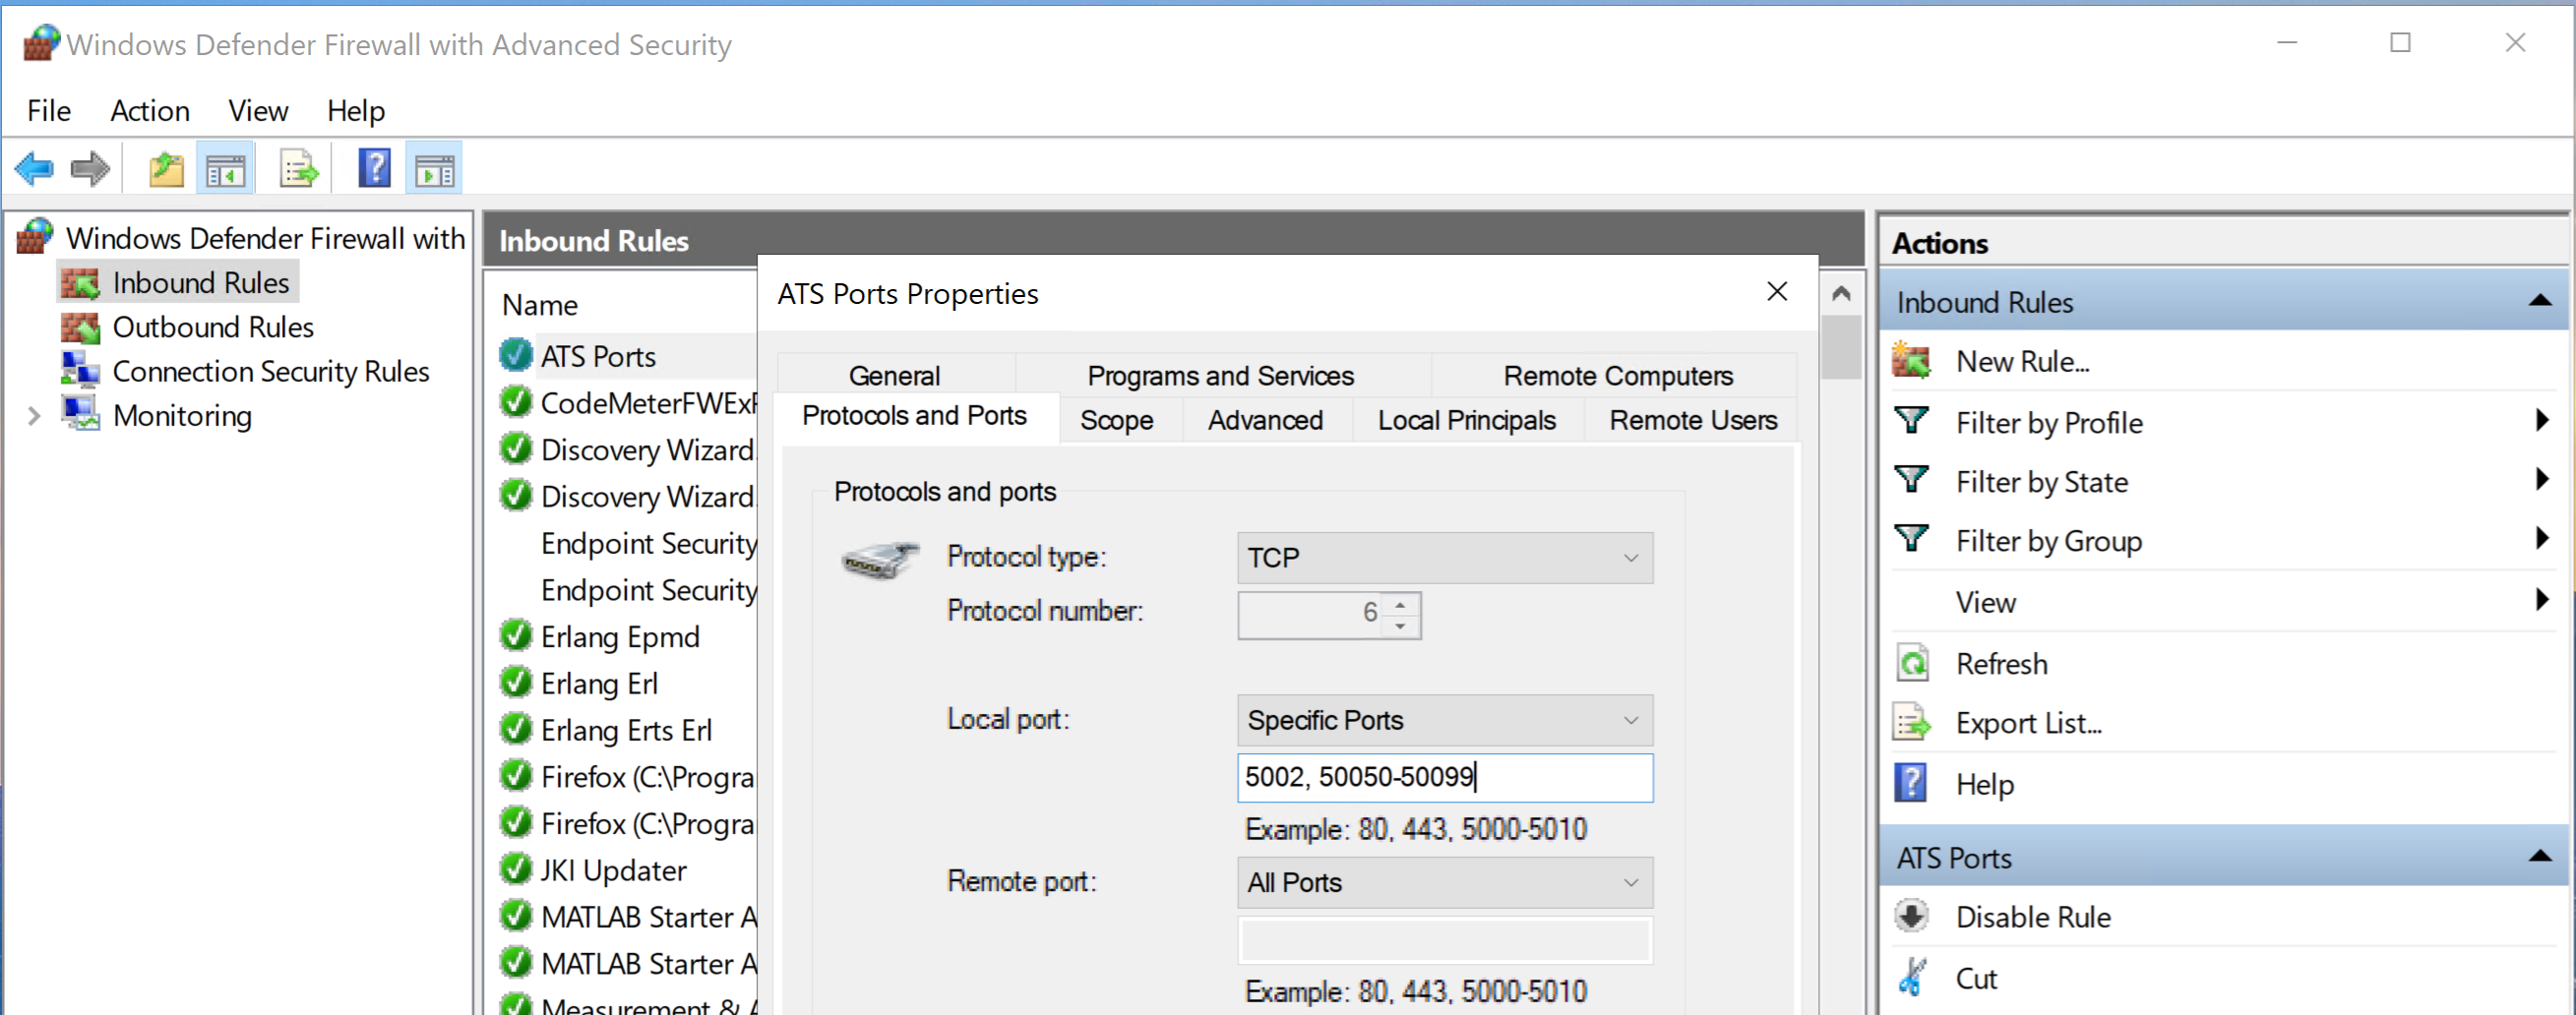Click the firewall root node icon in tree
This screenshot has width=2576, height=1015.
click(x=36, y=237)
